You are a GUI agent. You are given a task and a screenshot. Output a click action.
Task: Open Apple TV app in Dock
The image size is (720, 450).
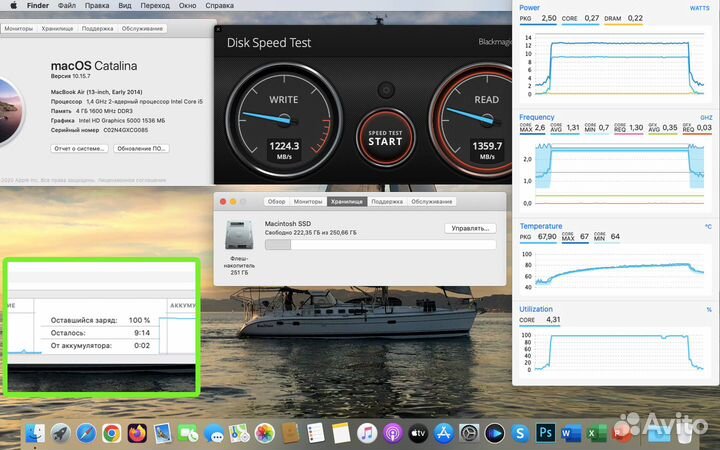pos(418,433)
